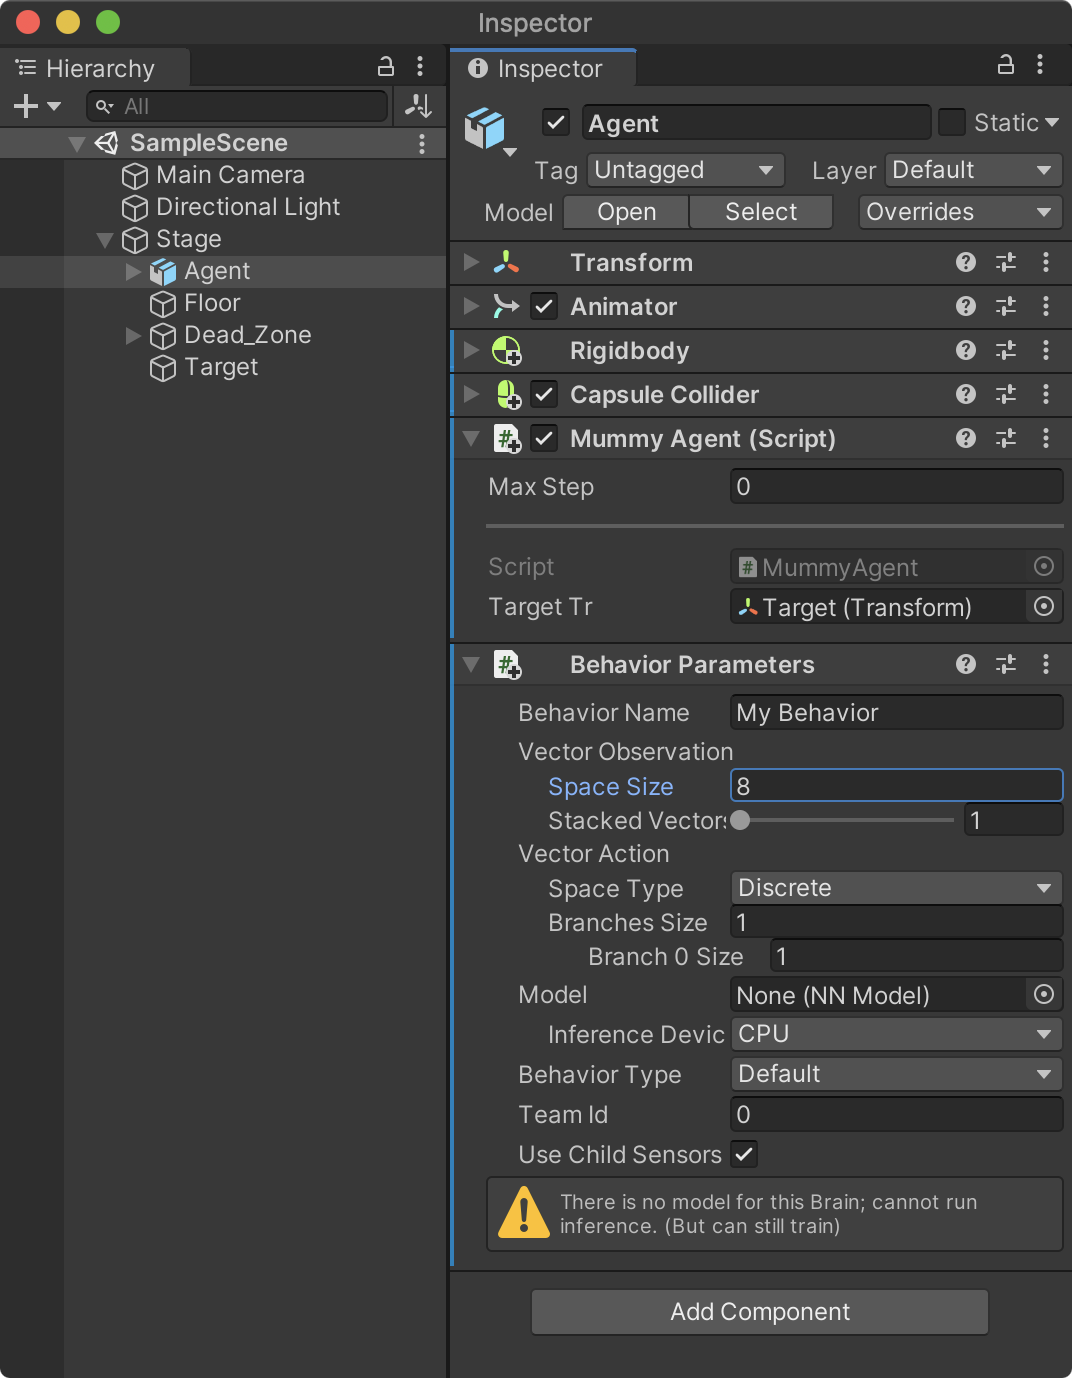Open help for Behavior Parameters component
Viewport: 1072px width, 1378px height.
point(965,664)
